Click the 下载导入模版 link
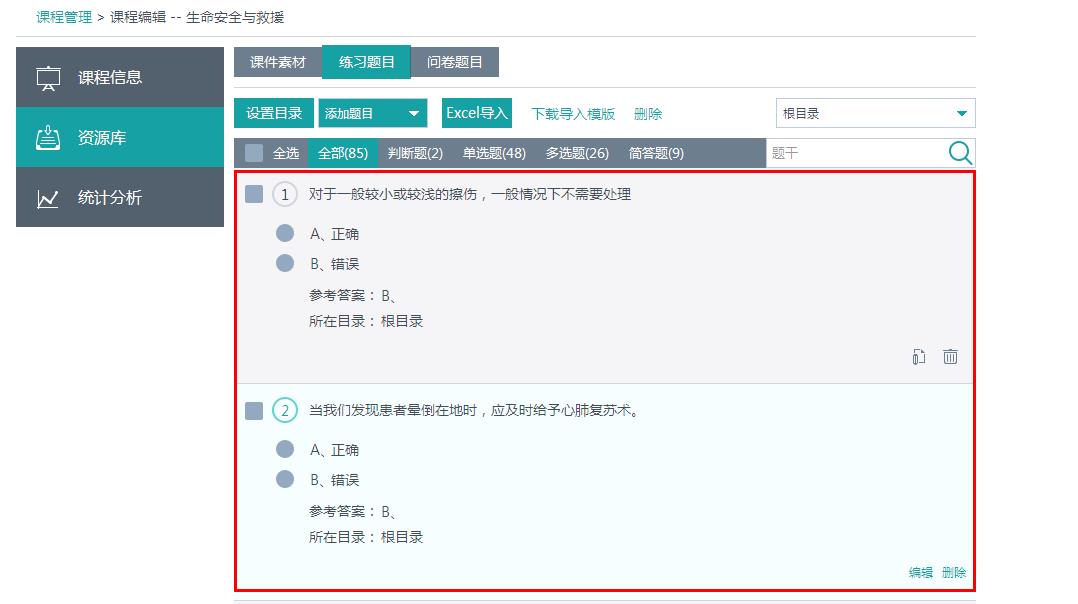This screenshot has width=1078, height=604. (x=573, y=114)
